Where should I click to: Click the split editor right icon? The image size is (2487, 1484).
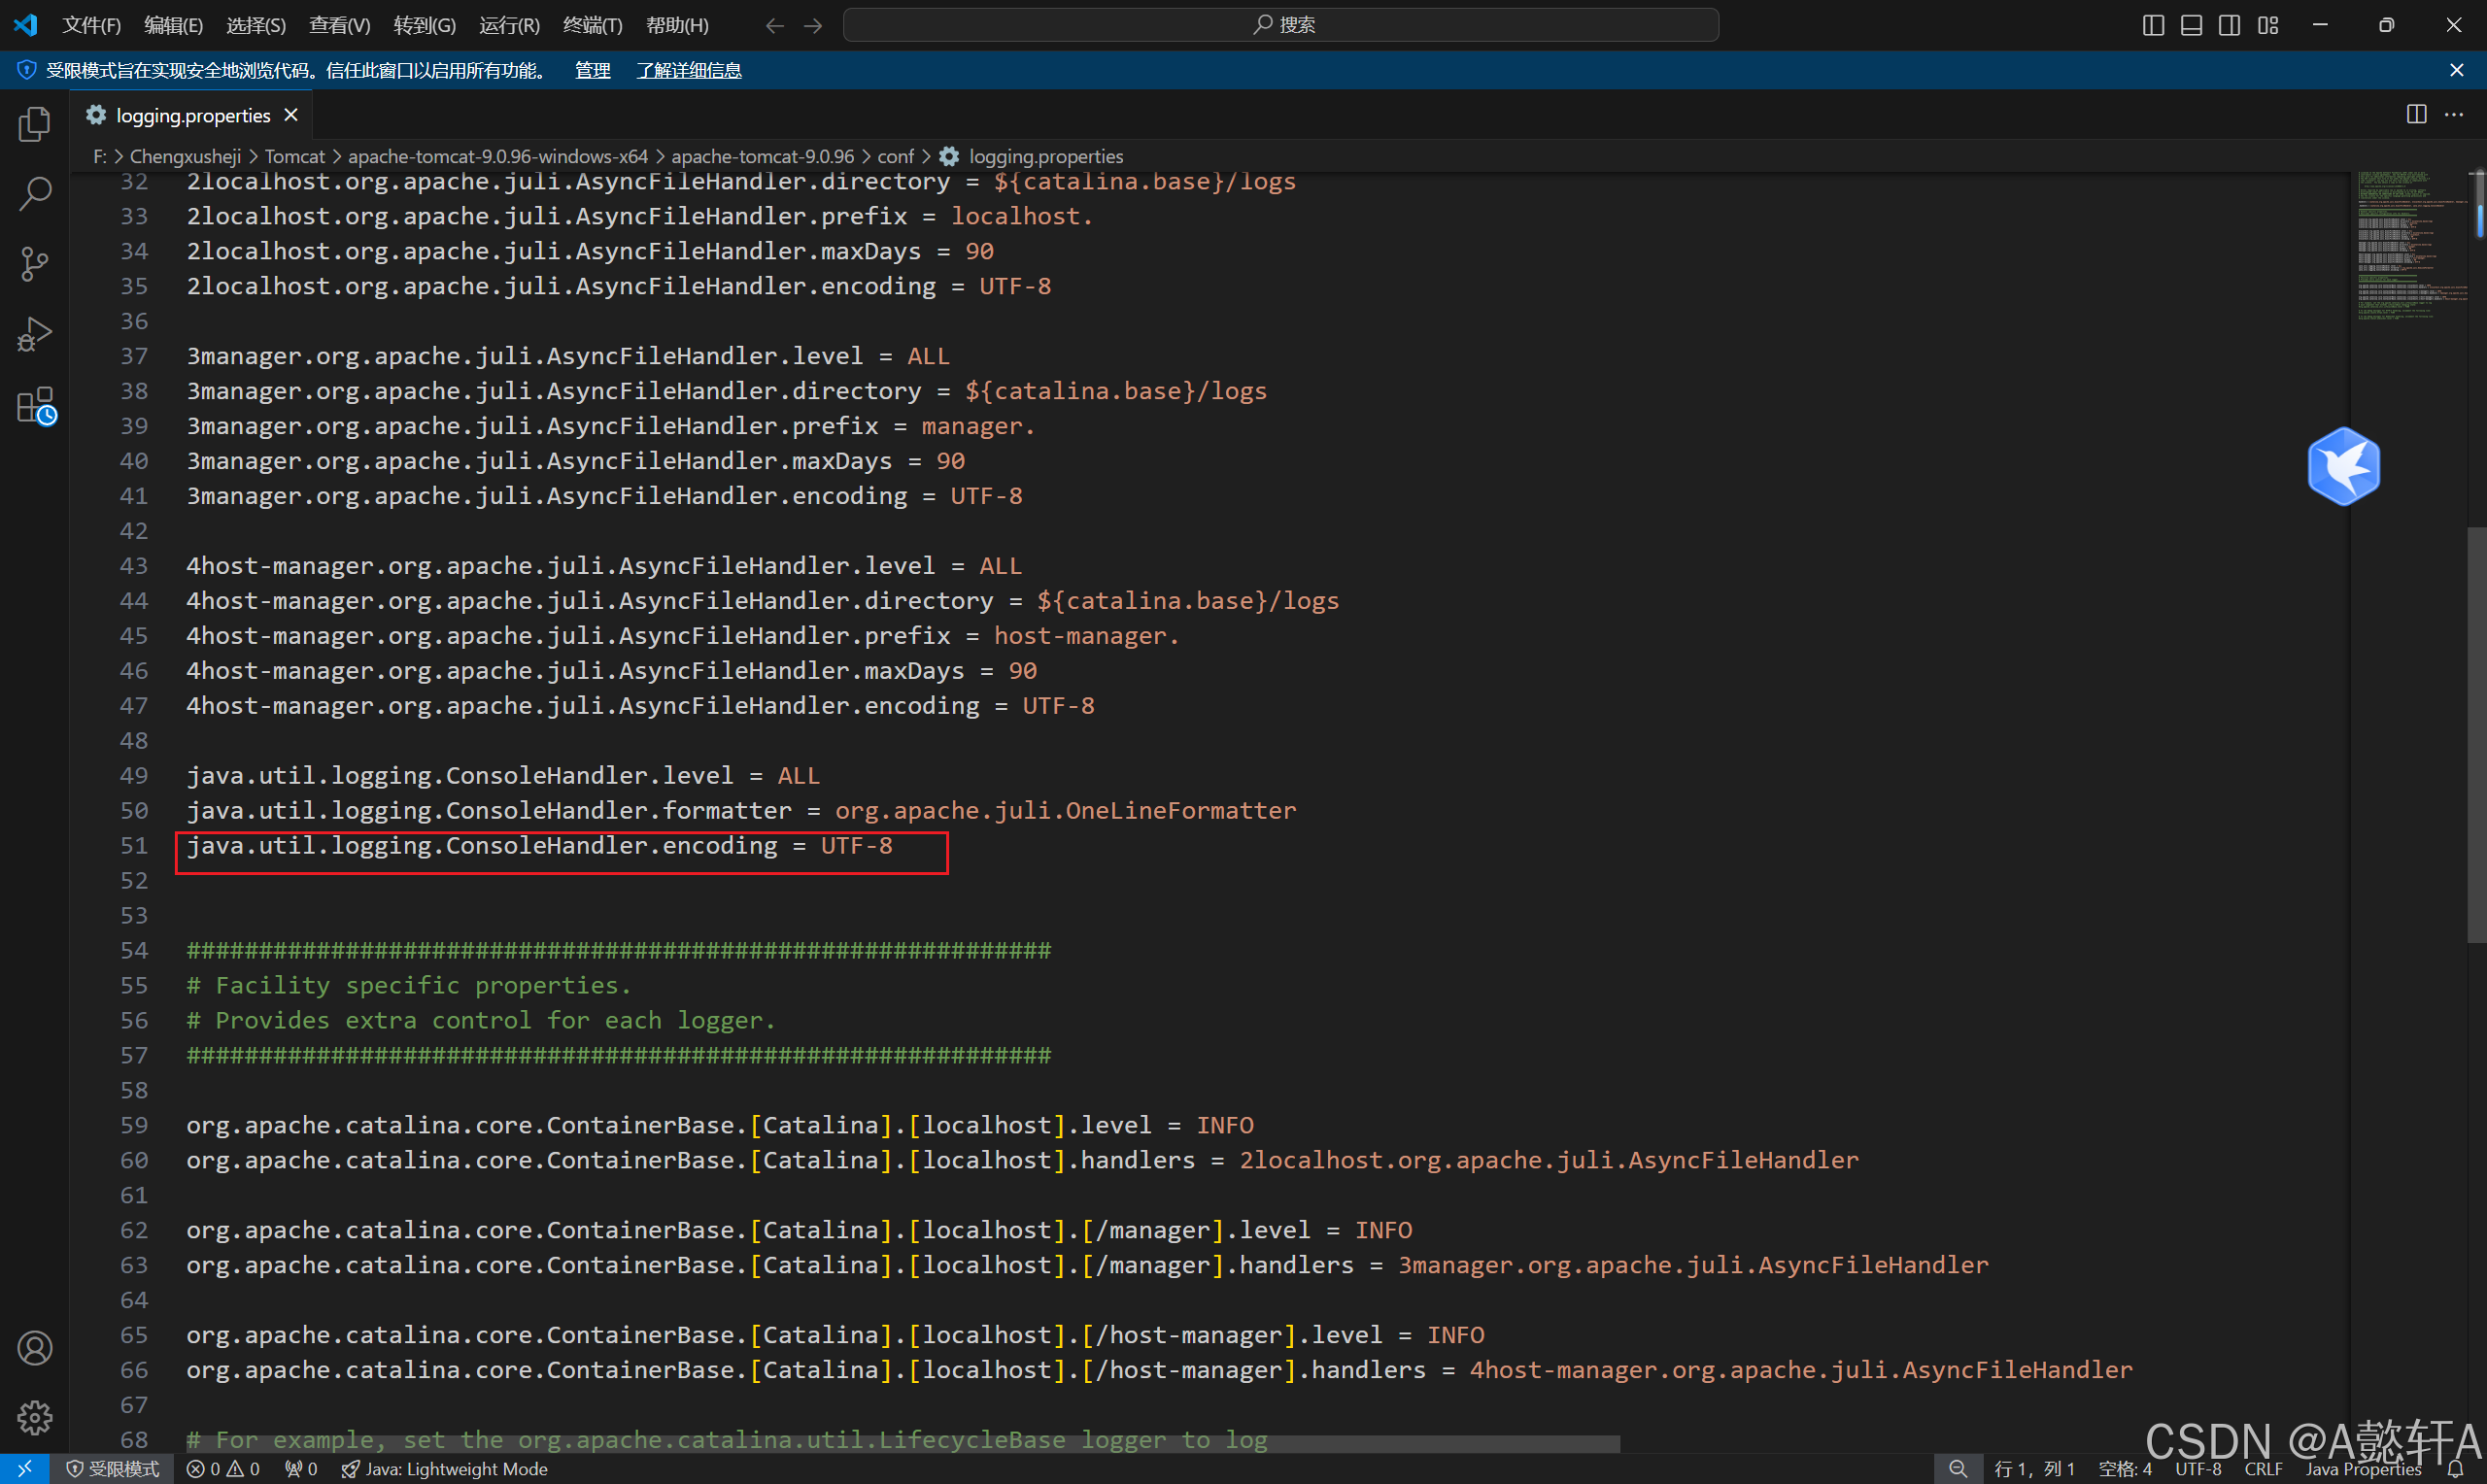[x=2416, y=114]
